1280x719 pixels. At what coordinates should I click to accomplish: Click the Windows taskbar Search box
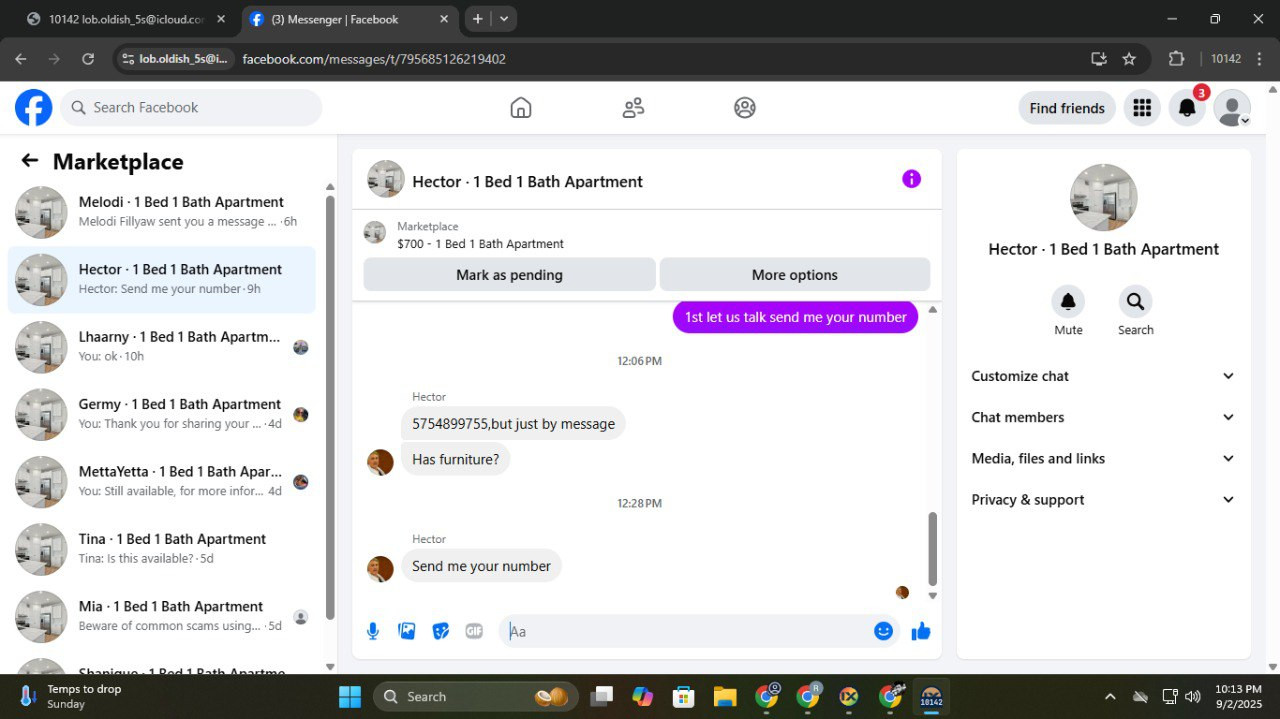click(x=475, y=696)
